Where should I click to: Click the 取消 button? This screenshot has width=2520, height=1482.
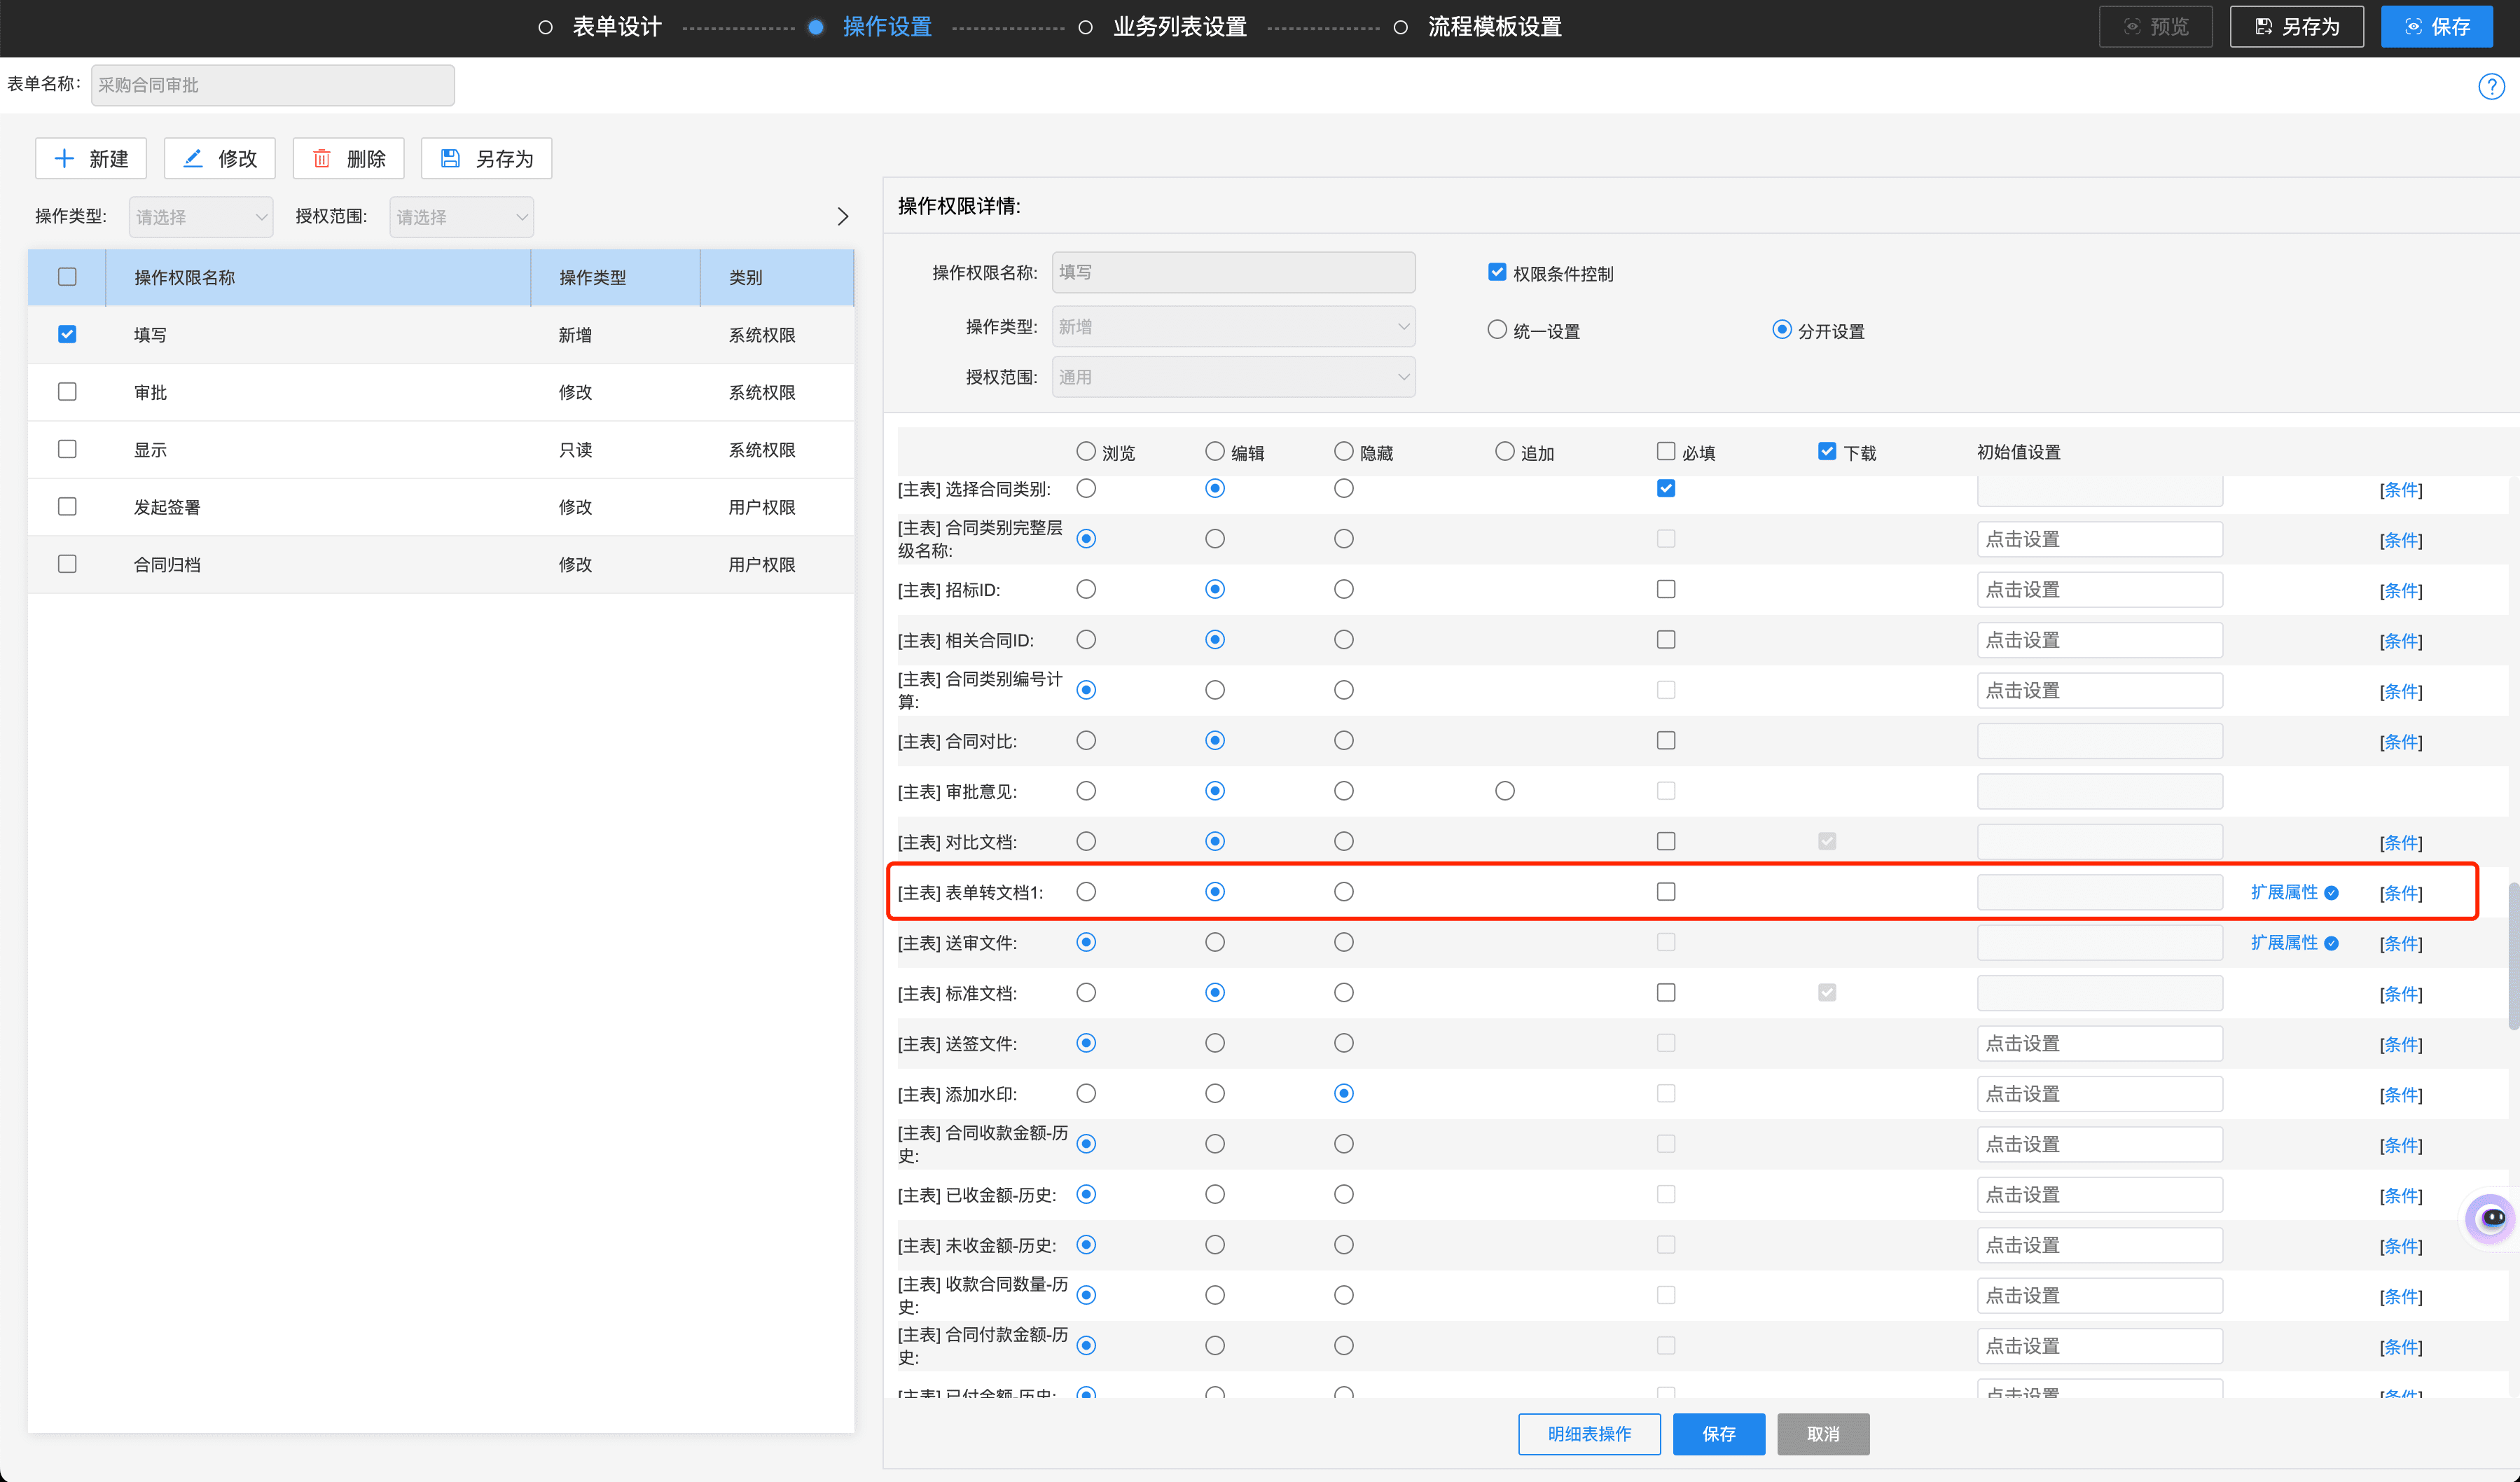[x=1823, y=1434]
